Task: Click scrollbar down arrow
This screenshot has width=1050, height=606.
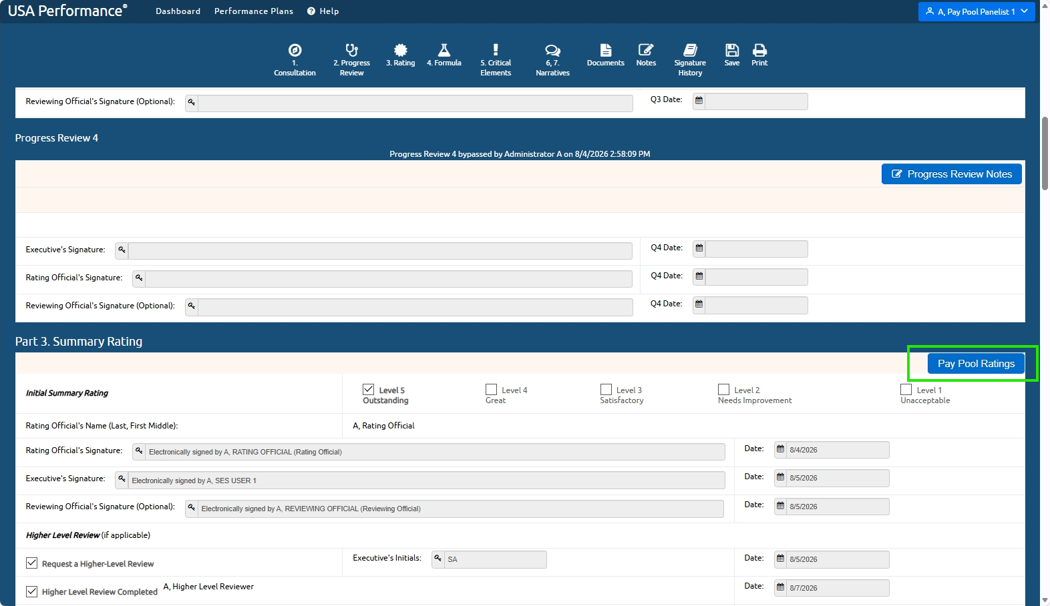Action: (1045, 601)
